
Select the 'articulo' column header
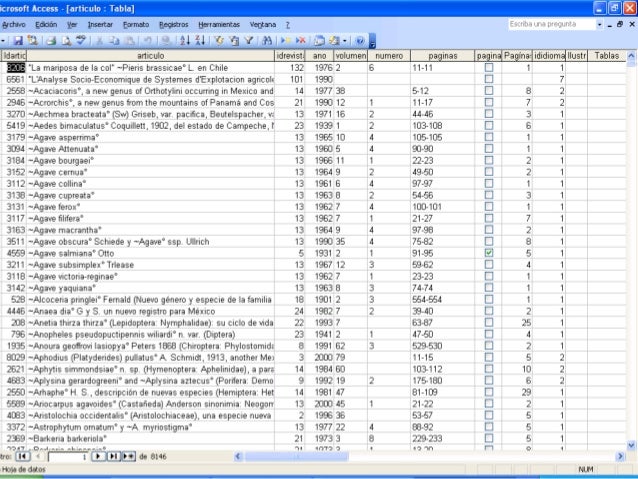click(x=151, y=55)
